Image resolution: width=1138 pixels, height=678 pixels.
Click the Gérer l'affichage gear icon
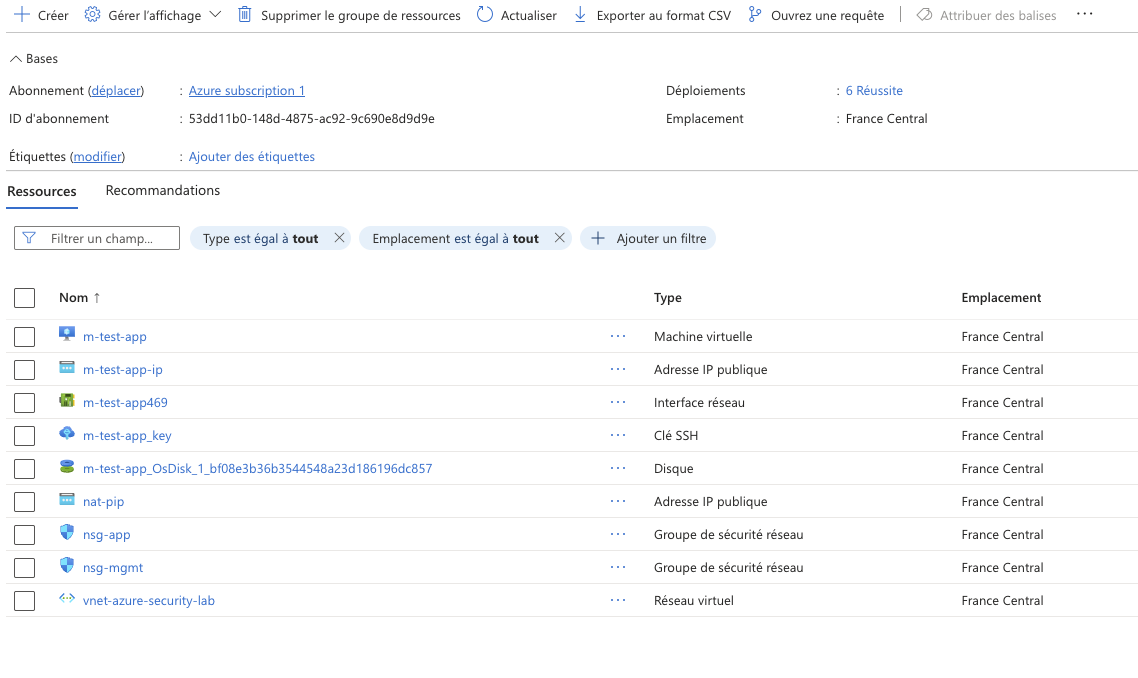(x=92, y=15)
